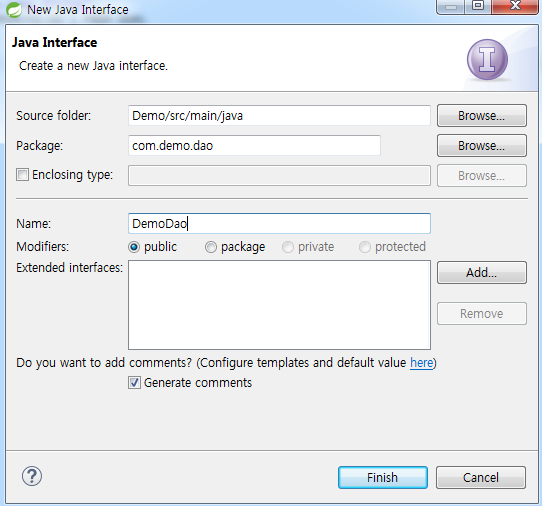Click into the Package field
Image resolution: width=542 pixels, height=506 pixels.
pos(254,146)
